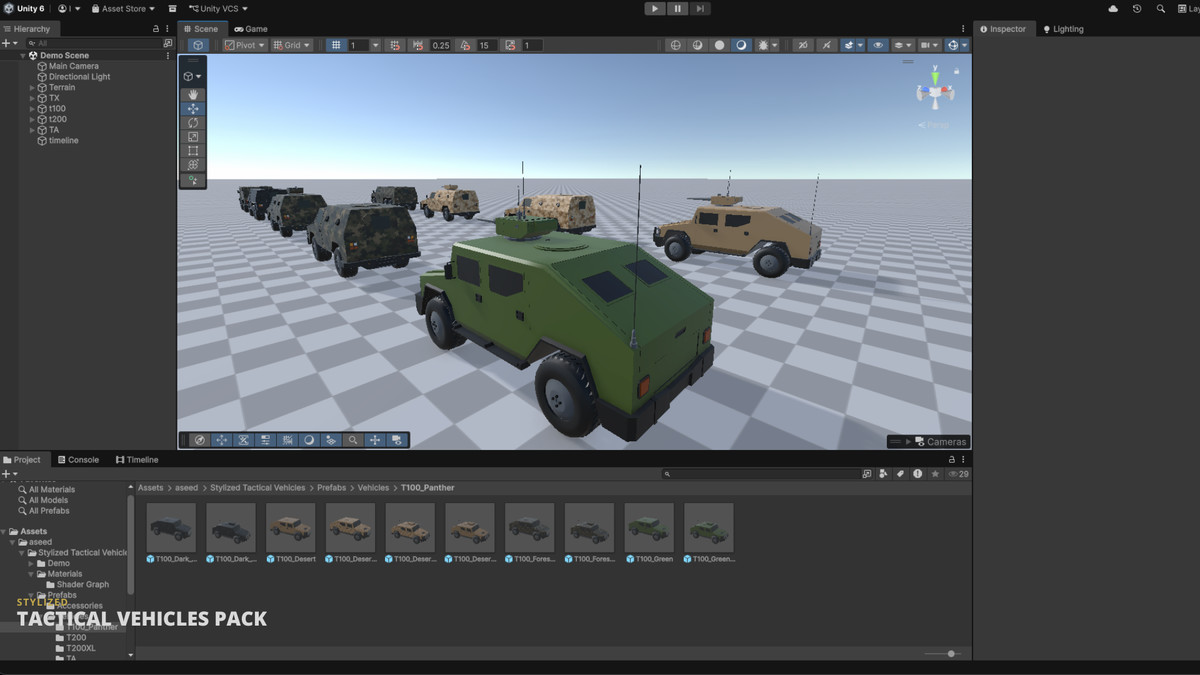
Task: Click the Prefabs breadcrumb link
Action: pyautogui.click(x=331, y=488)
